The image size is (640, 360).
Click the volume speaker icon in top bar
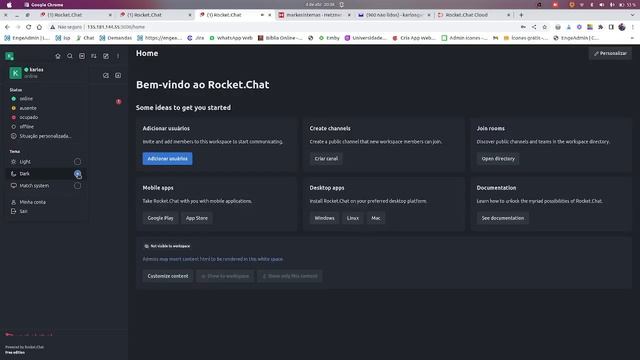601,5
